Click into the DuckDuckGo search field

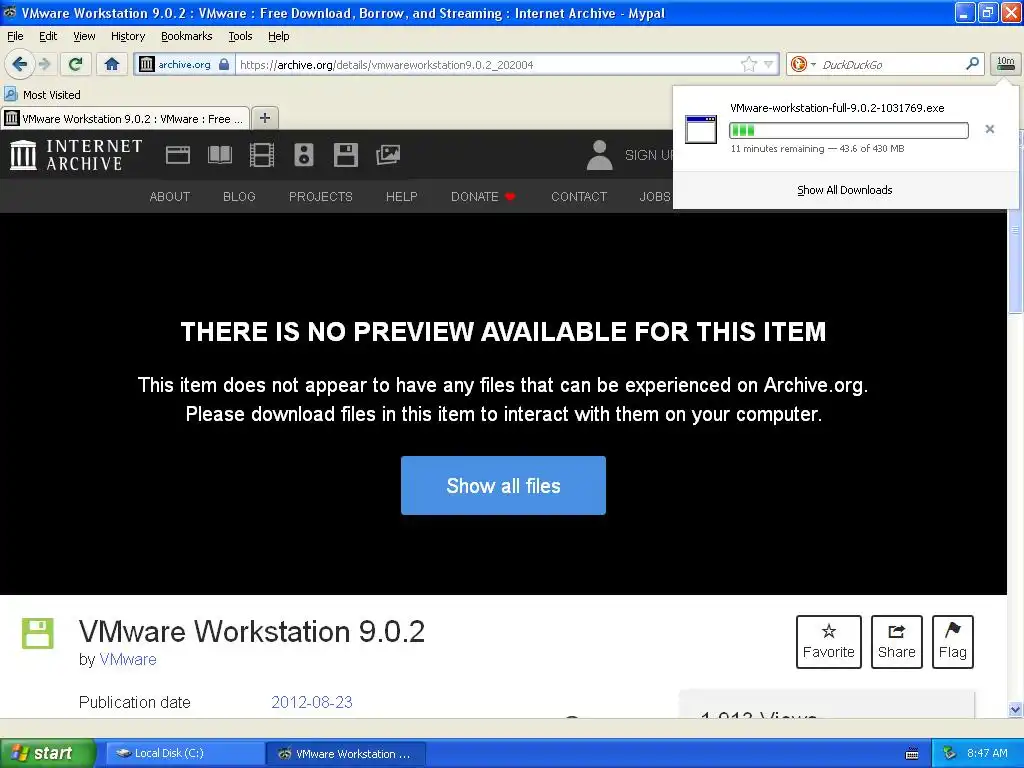(x=890, y=64)
